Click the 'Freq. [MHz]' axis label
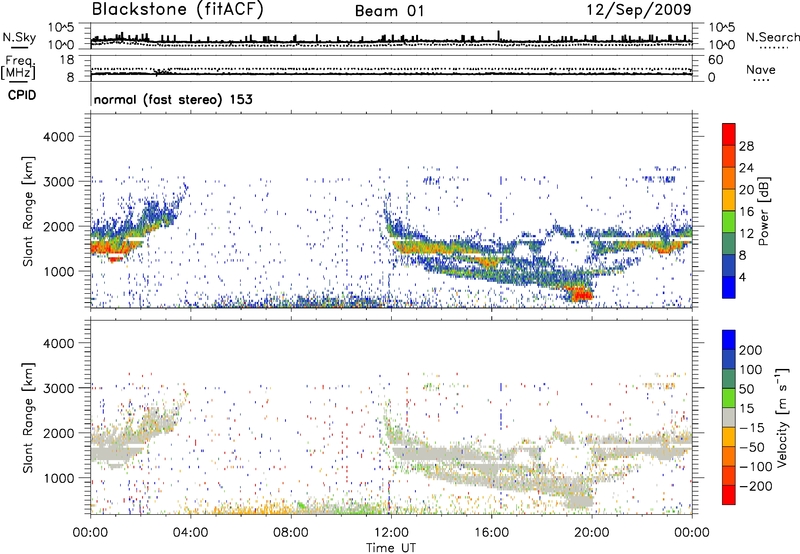The image size is (800, 554). click(x=18, y=68)
